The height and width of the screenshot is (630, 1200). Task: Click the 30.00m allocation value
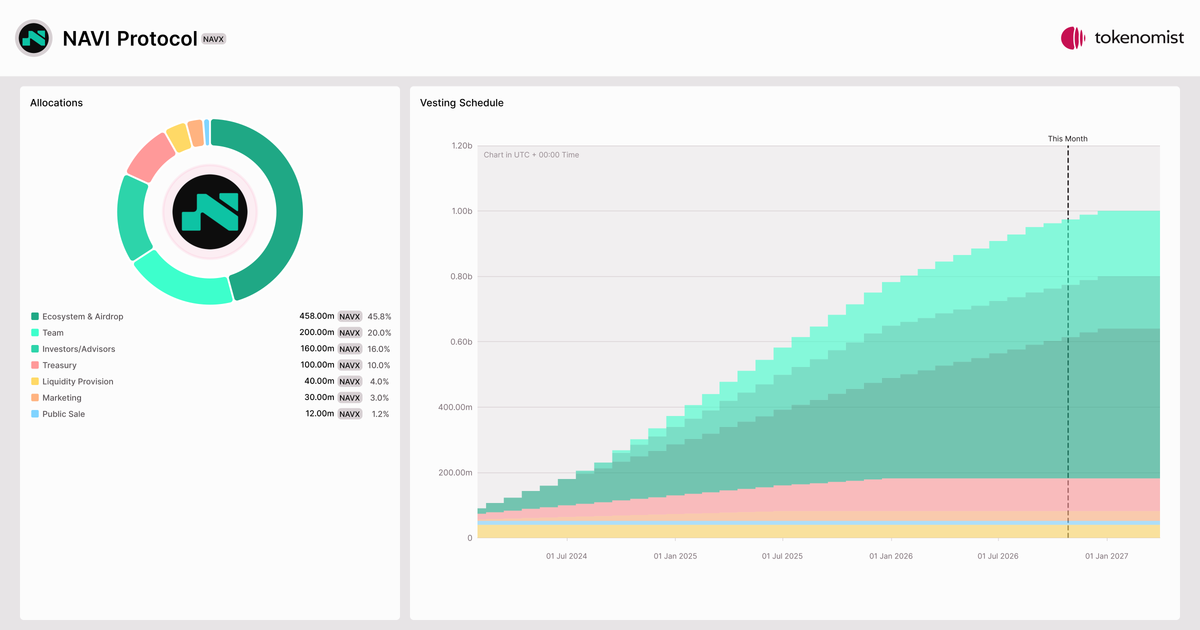(319, 398)
